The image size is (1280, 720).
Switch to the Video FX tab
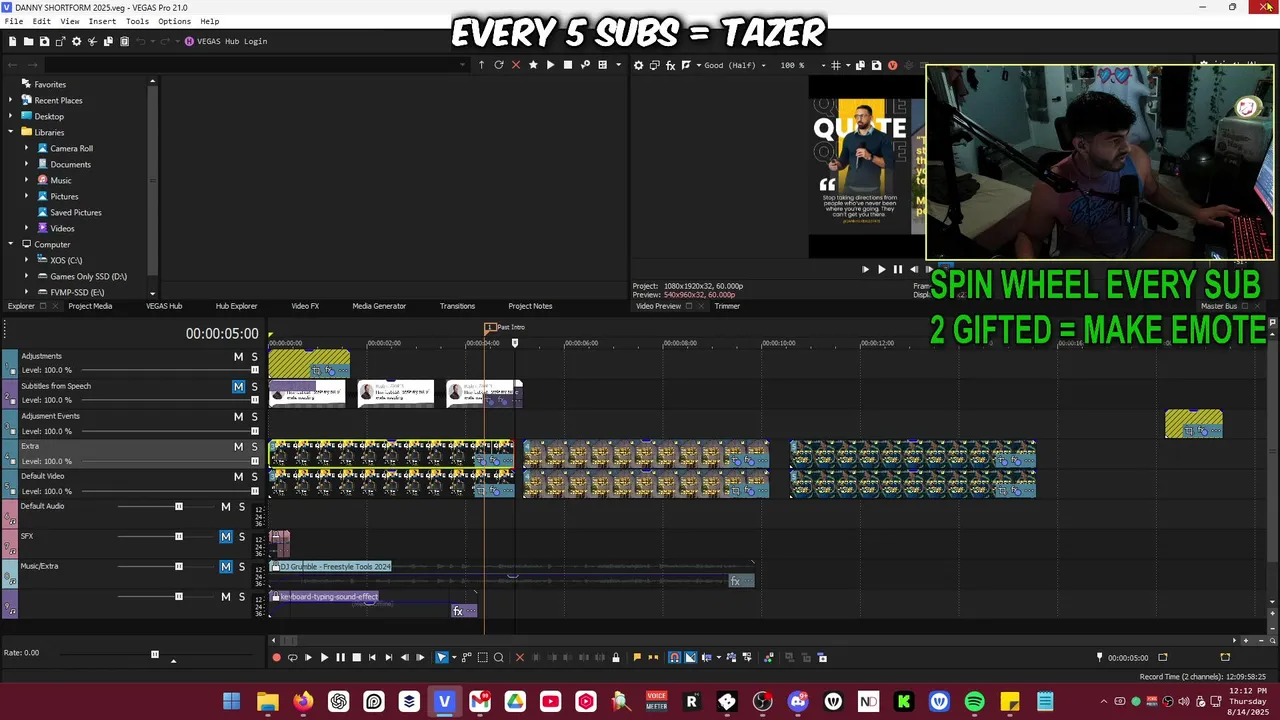coord(305,306)
